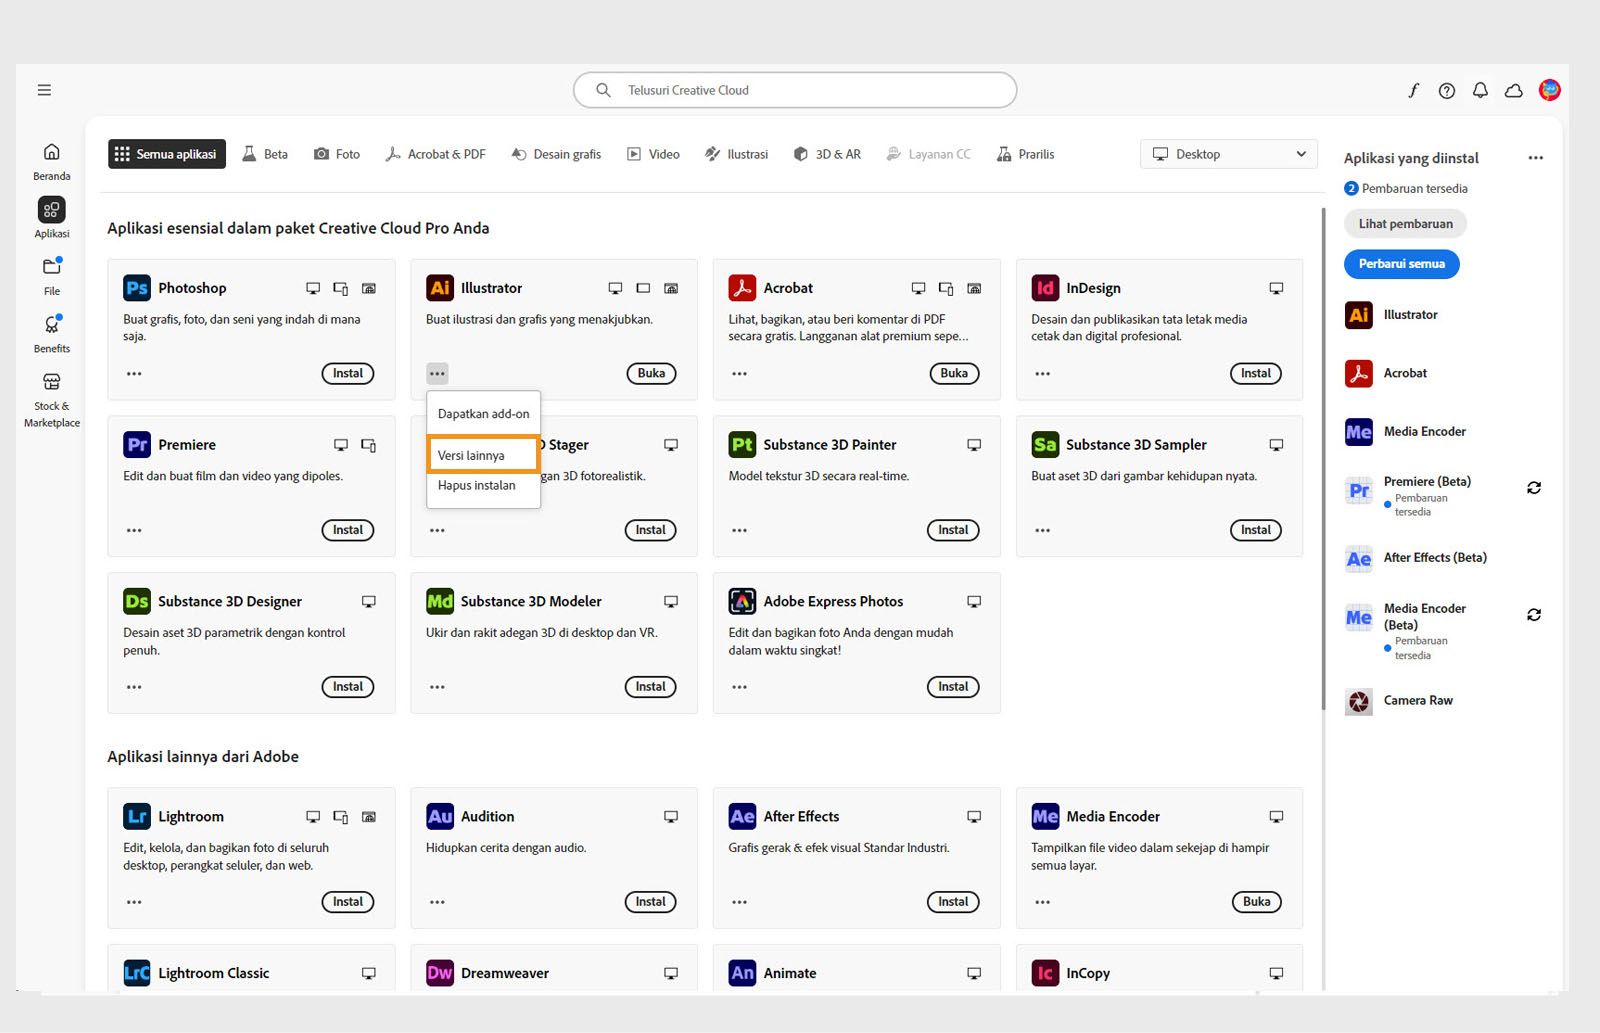Check cloud storage via the cloud icon
The width and height of the screenshot is (1600, 1033).
1513,90
